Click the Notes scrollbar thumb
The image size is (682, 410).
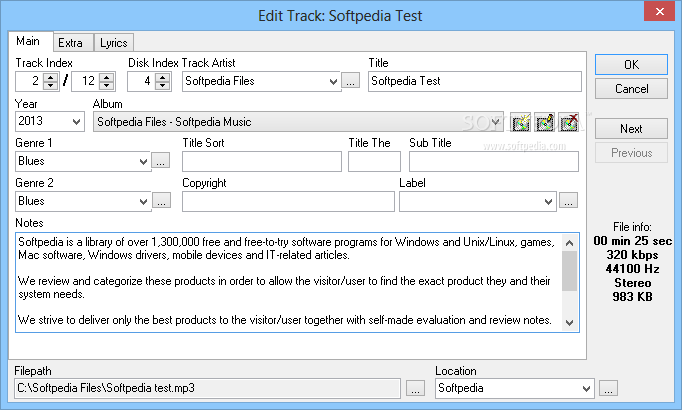coord(570,271)
